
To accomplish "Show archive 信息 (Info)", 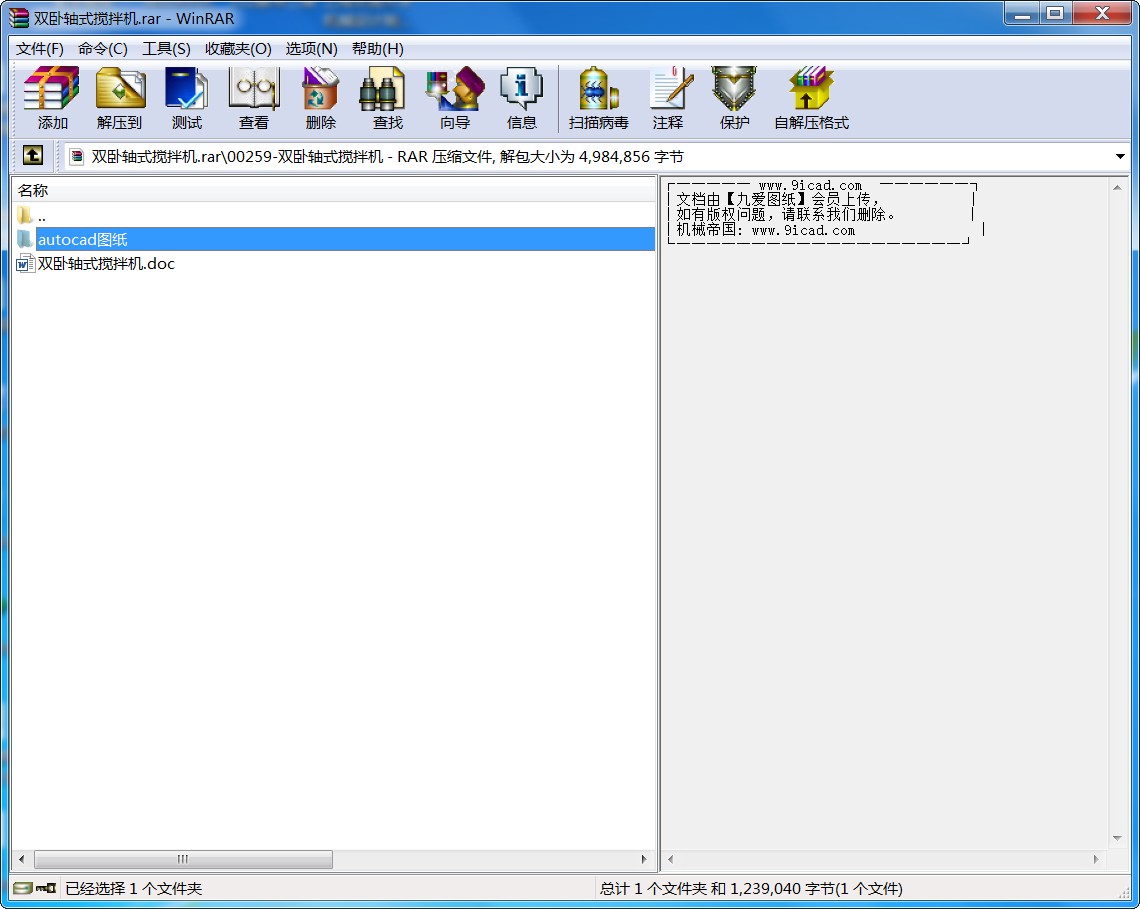I will [x=521, y=98].
